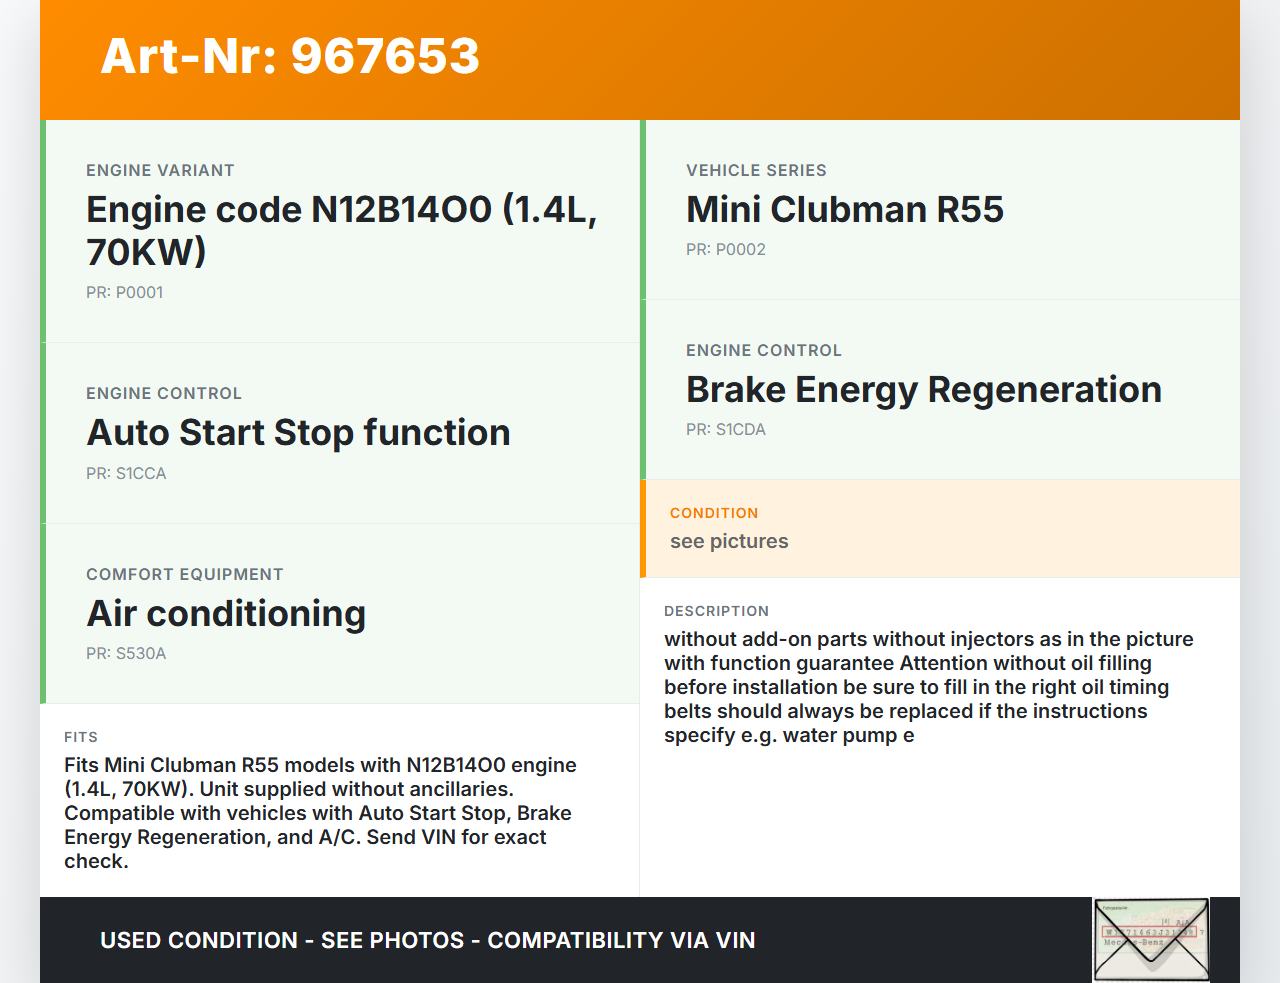Viewport: 1280px width, 983px height.
Task: Click PR code S1CCA
Action: point(126,473)
